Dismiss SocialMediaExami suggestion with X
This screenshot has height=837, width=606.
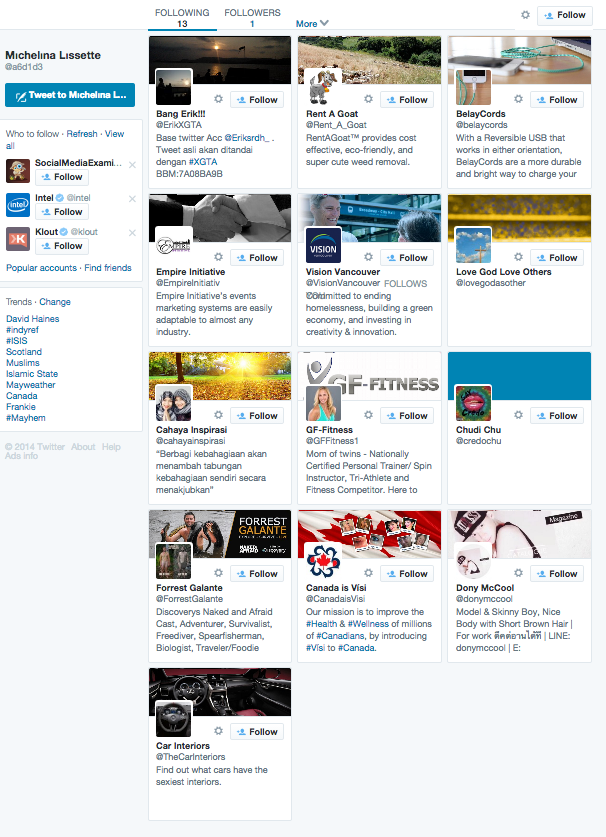pos(132,165)
